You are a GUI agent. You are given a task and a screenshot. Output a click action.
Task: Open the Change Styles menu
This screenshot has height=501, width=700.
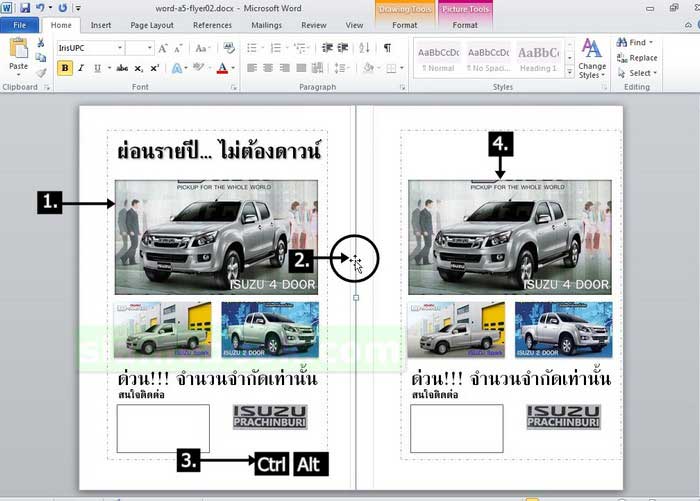coord(592,58)
